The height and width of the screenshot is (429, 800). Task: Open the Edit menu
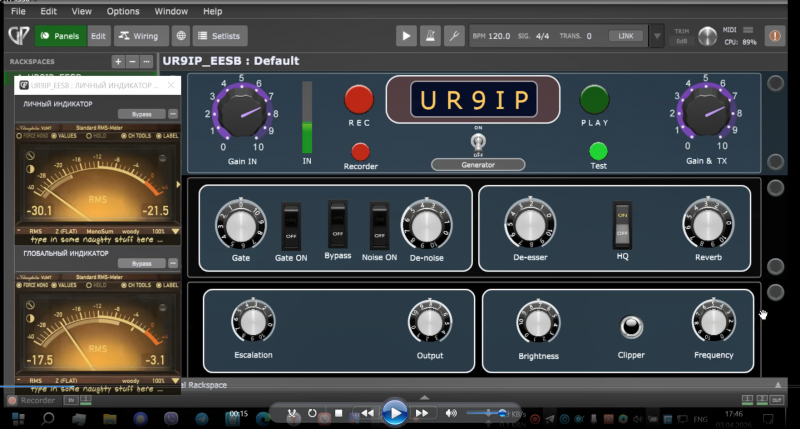(x=48, y=11)
